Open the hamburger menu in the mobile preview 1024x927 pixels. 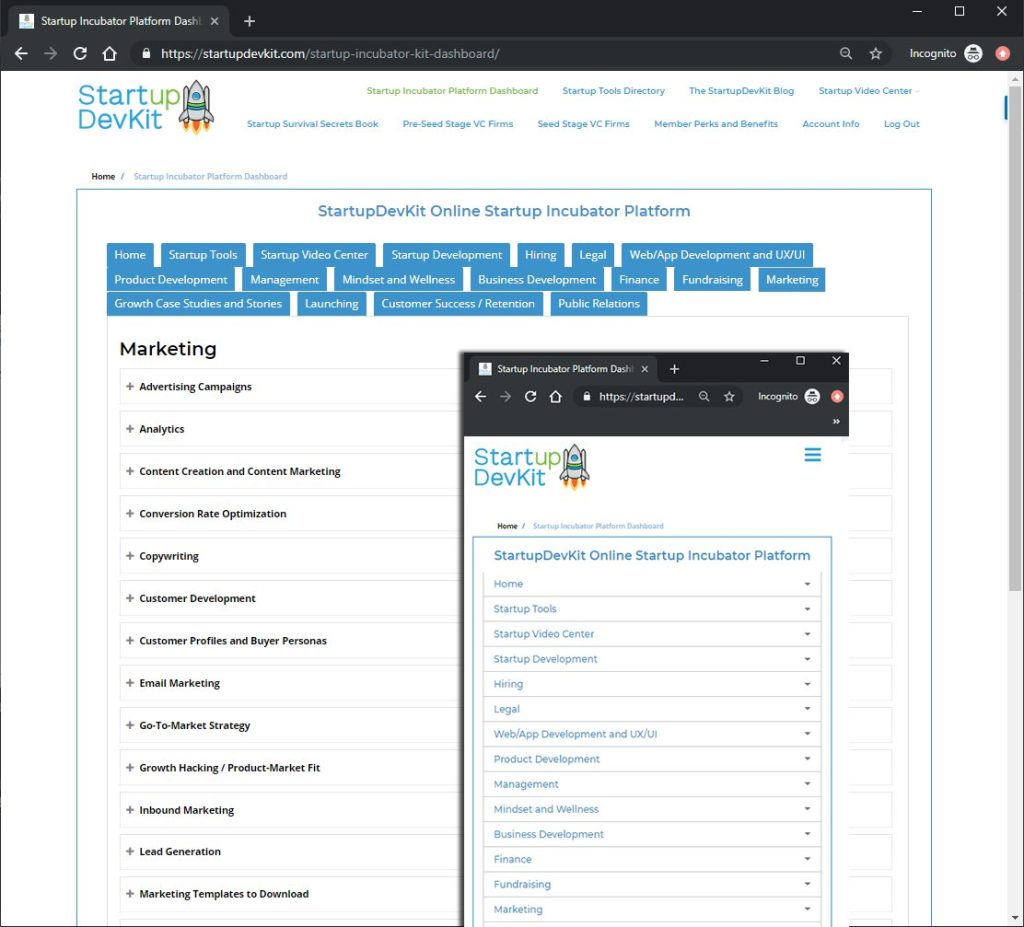tap(812, 454)
